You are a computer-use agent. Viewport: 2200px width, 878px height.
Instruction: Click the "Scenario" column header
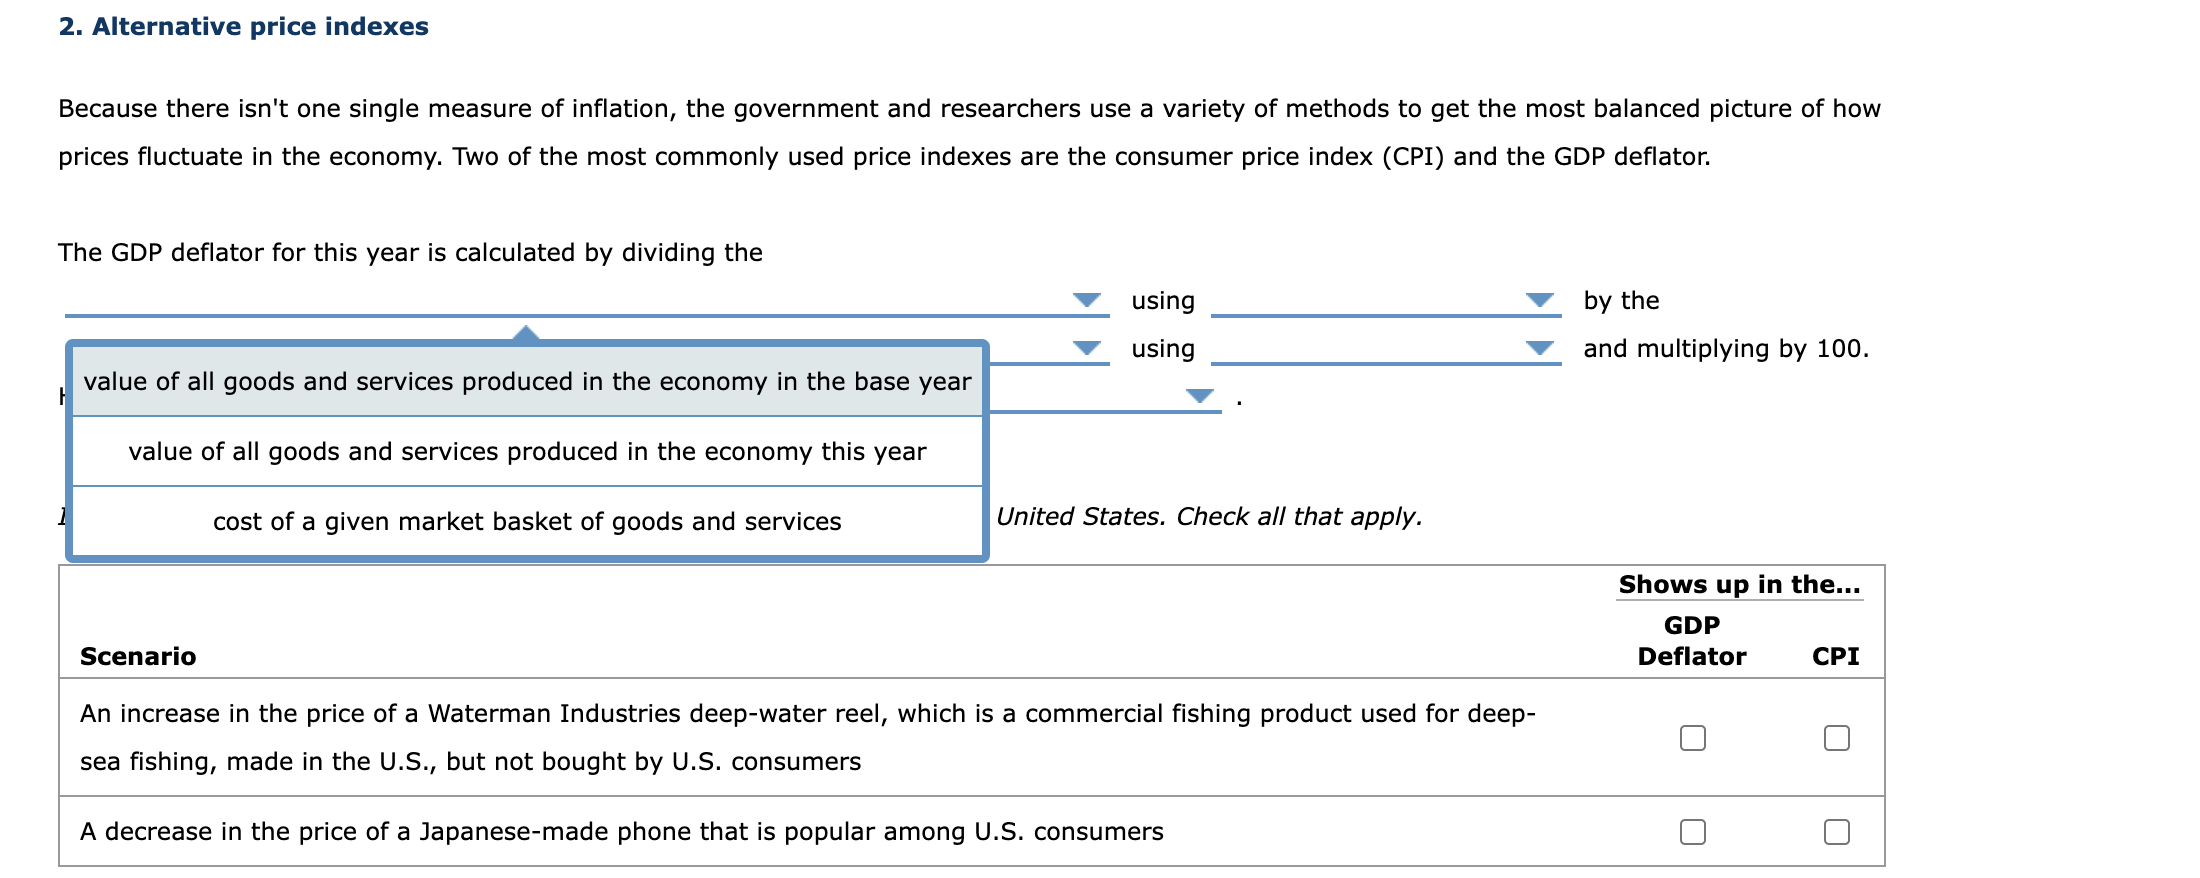click(x=137, y=656)
